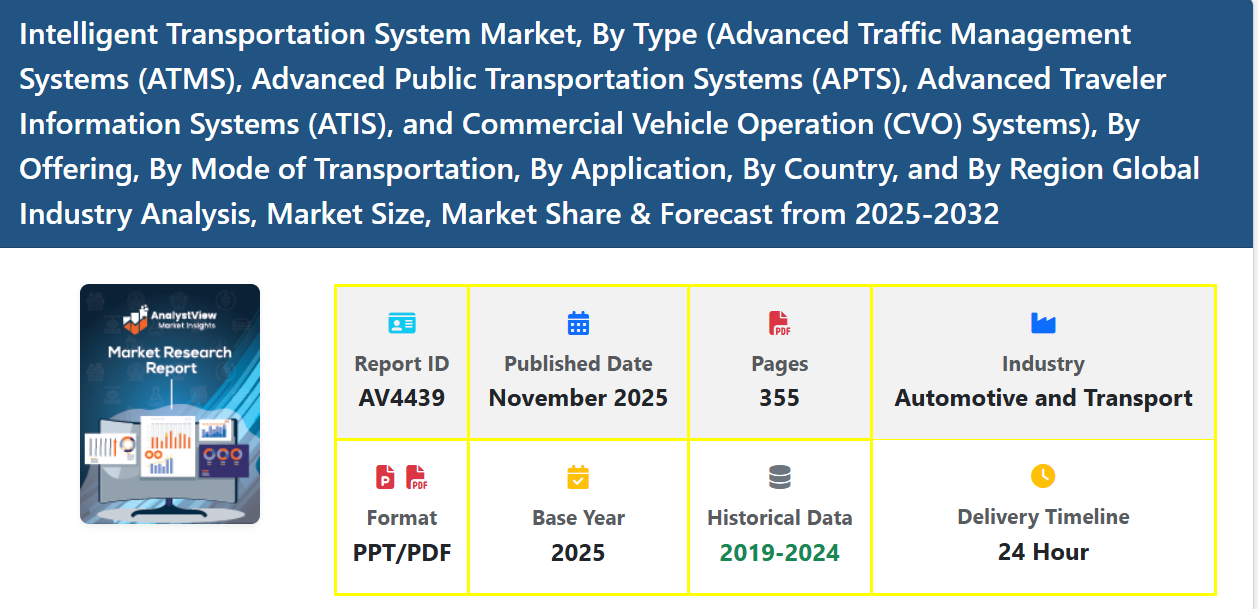Click the November 2025 published date
The height and width of the screenshot is (609, 1258).
pyautogui.click(x=578, y=398)
